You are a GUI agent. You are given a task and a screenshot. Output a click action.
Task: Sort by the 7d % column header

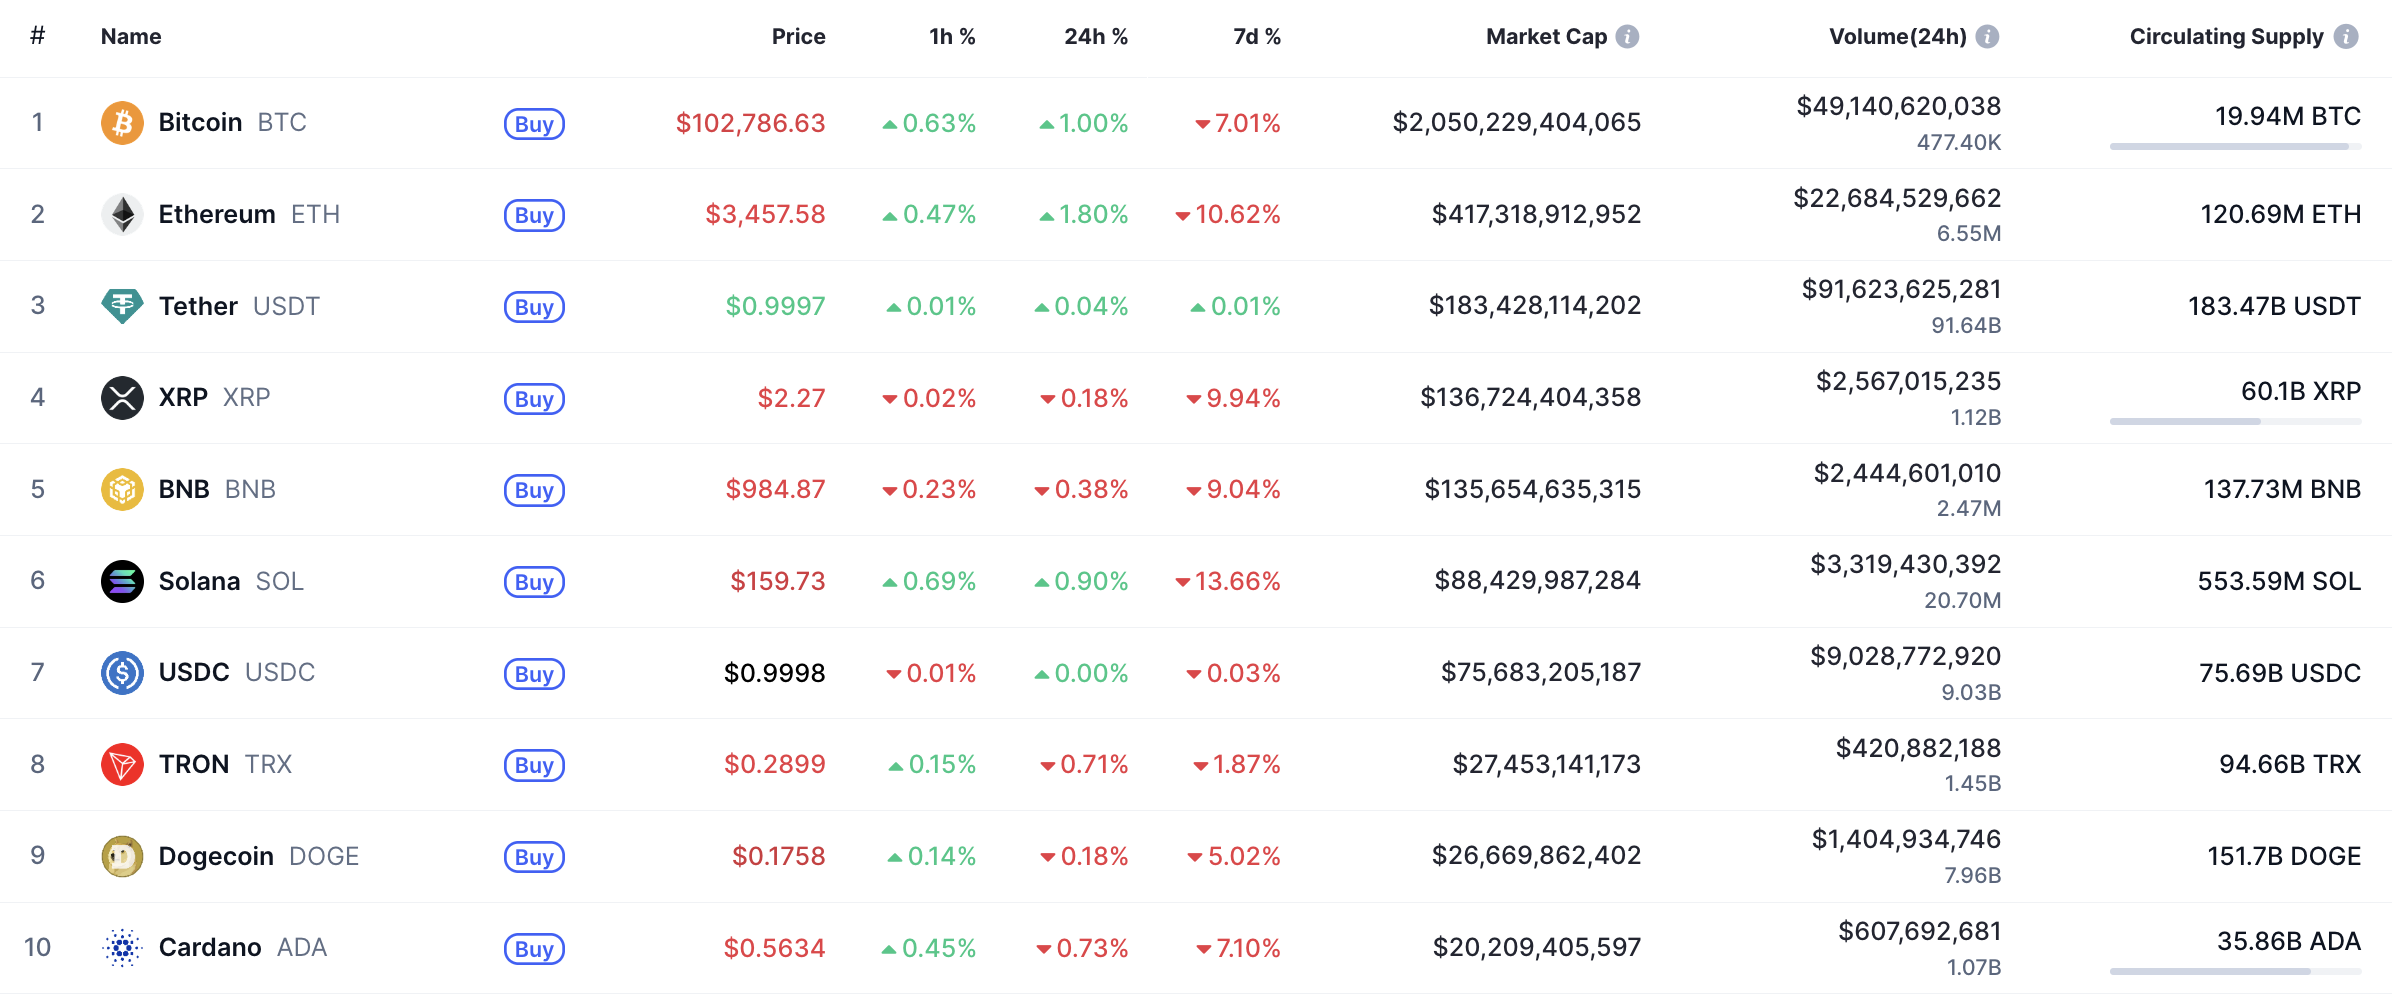[1256, 37]
